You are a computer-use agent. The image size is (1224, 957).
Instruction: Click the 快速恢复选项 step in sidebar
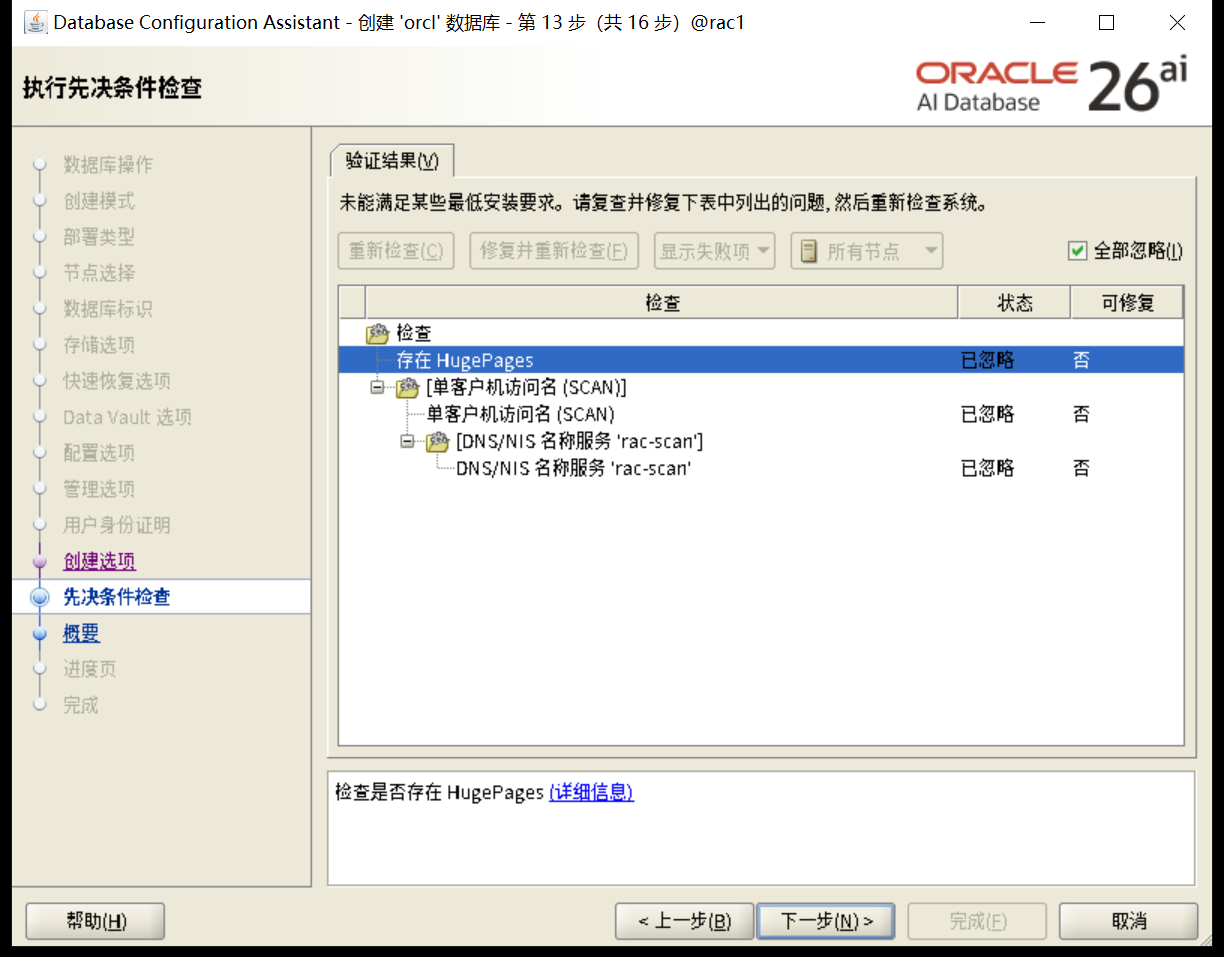click(x=117, y=381)
